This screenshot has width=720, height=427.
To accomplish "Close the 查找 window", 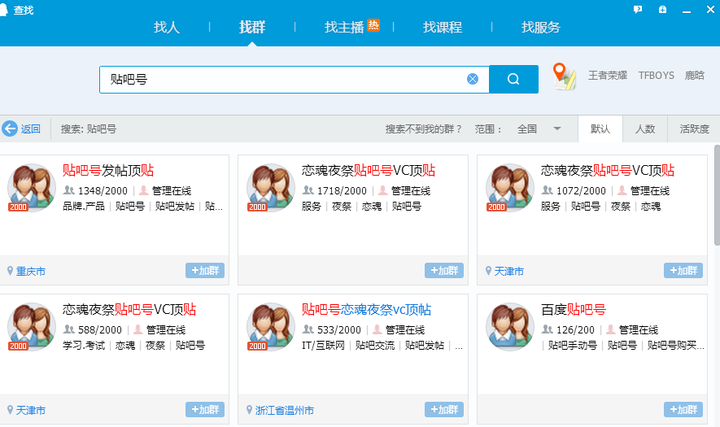I will [710, 9].
